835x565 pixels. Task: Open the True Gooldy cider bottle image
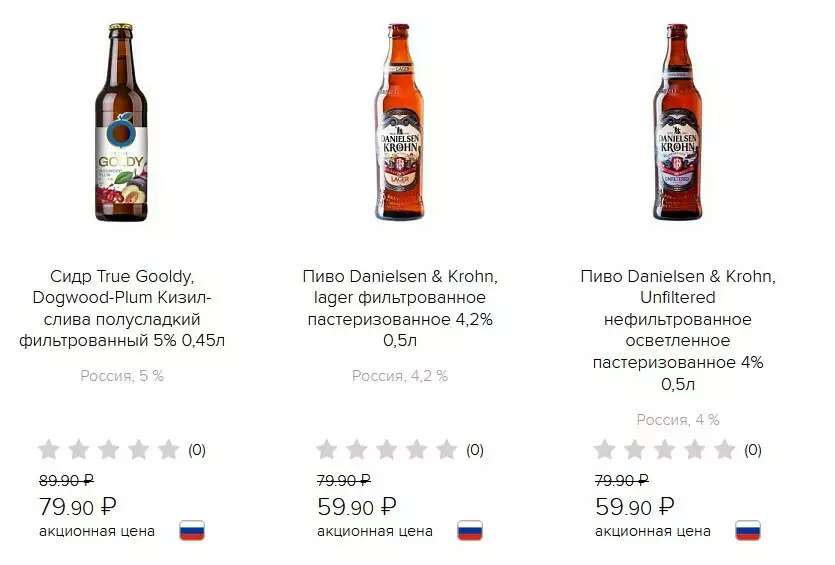(126, 121)
